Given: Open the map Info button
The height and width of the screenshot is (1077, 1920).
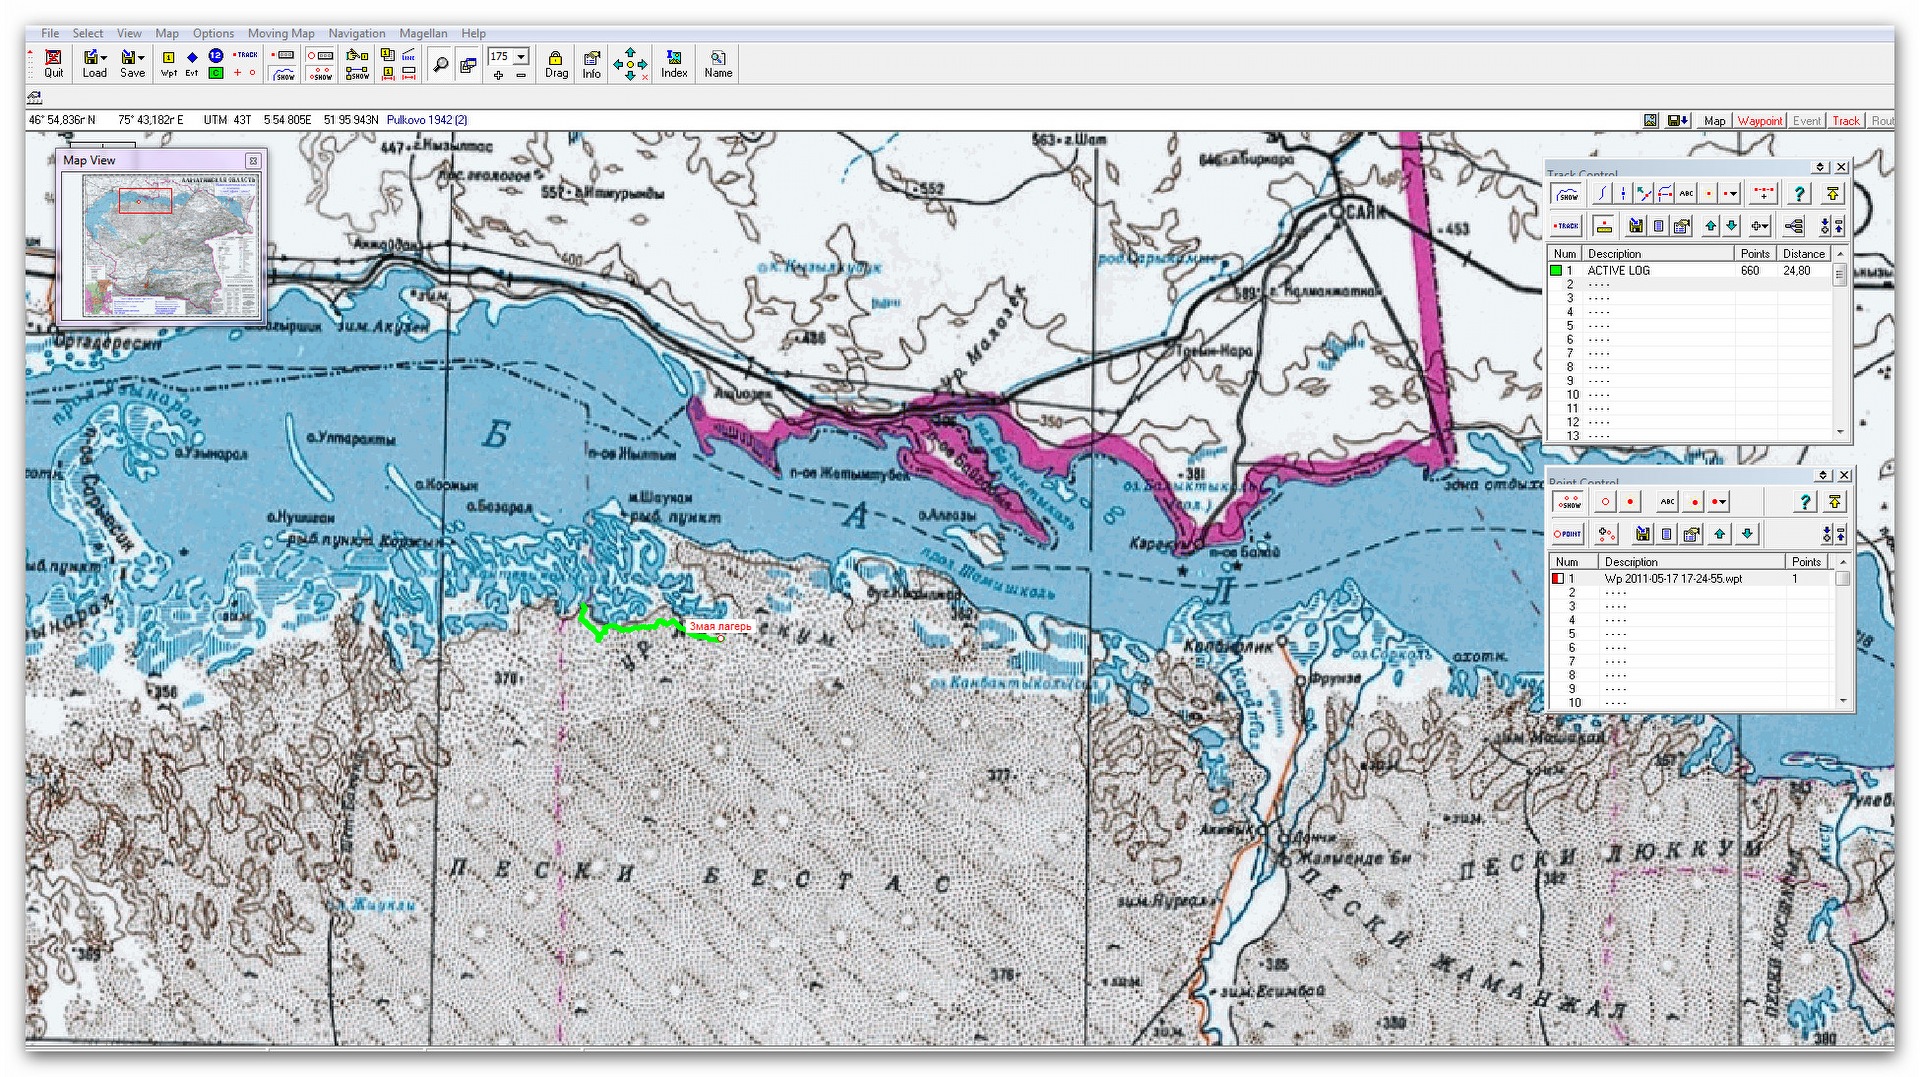Looking at the screenshot, I should [592, 64].
